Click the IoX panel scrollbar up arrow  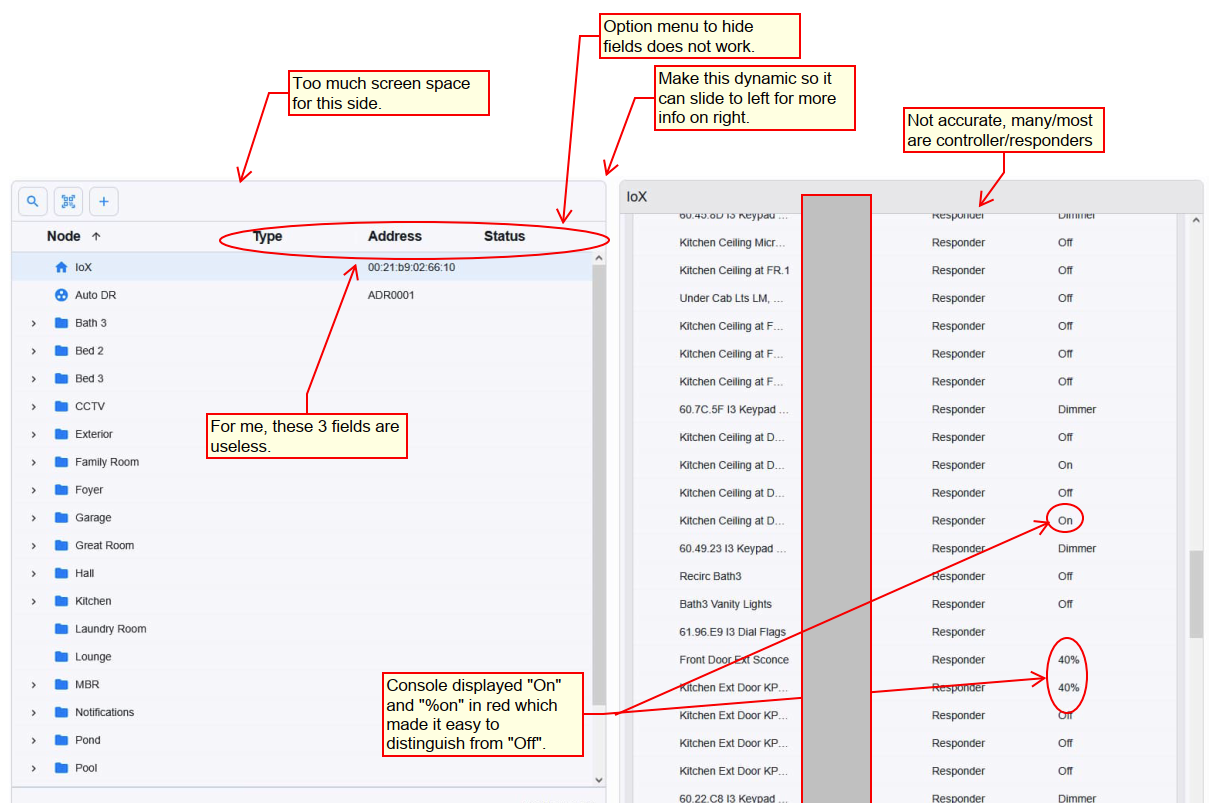(x=1196, y=221)
